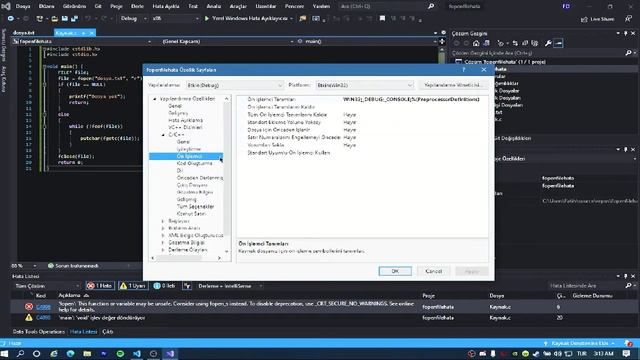The height and width of the screenshot is (360, 640).
Task: Open the Debug configuration dropdown in toolbar
Action: [x=133, y=18]
